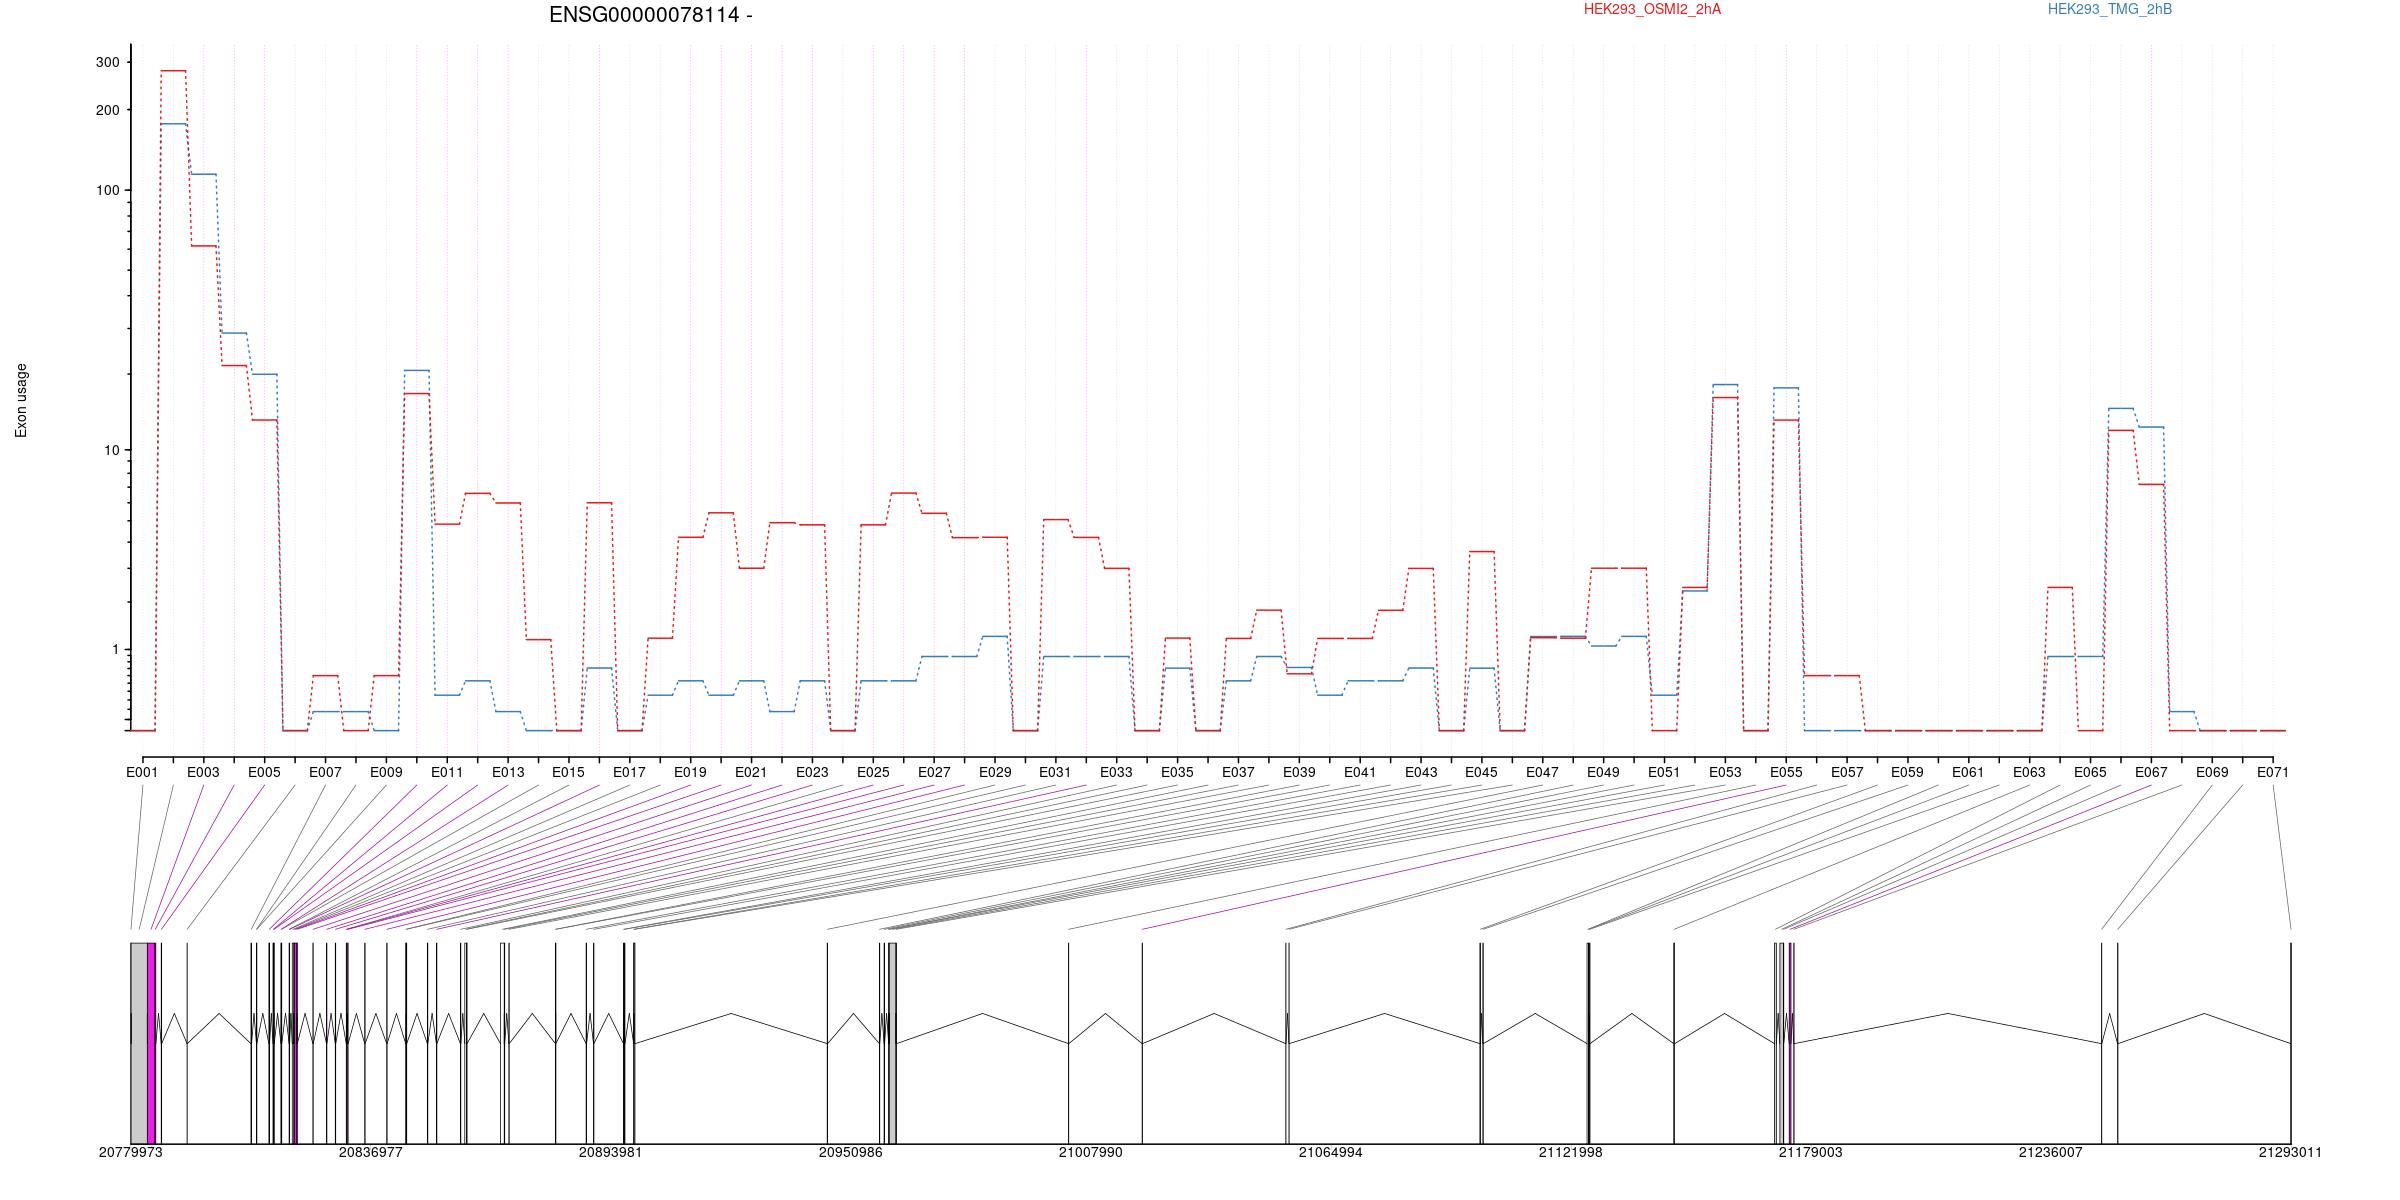Select exon label E035
This screenshot has width=2400, height=1200.
pos(1177,772)
